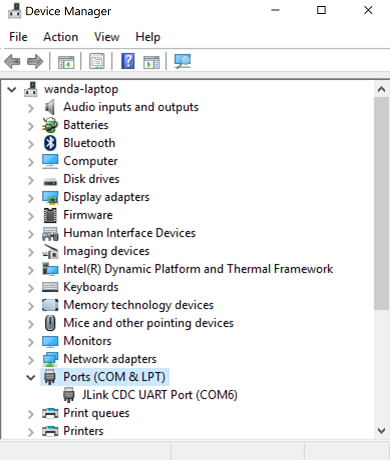Expand the Printers node
The width and height of the screenshot is (390, 460).
tap(31, 432)
